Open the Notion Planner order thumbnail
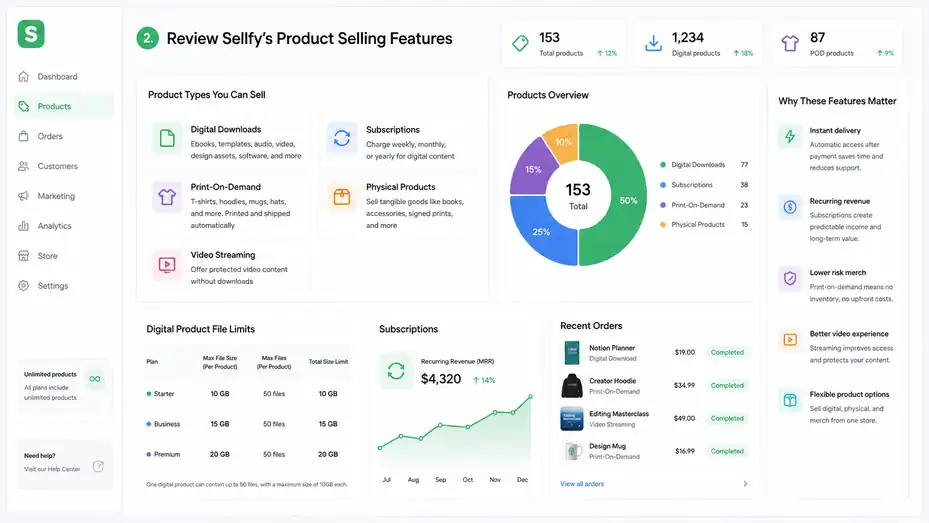Screen dimensions: 929x523 tap(572, 352)
